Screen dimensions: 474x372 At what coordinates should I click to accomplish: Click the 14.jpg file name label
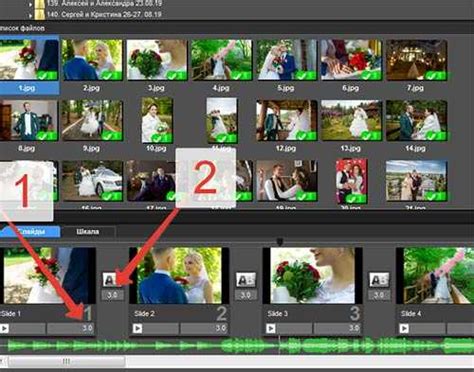click(415, 148)
